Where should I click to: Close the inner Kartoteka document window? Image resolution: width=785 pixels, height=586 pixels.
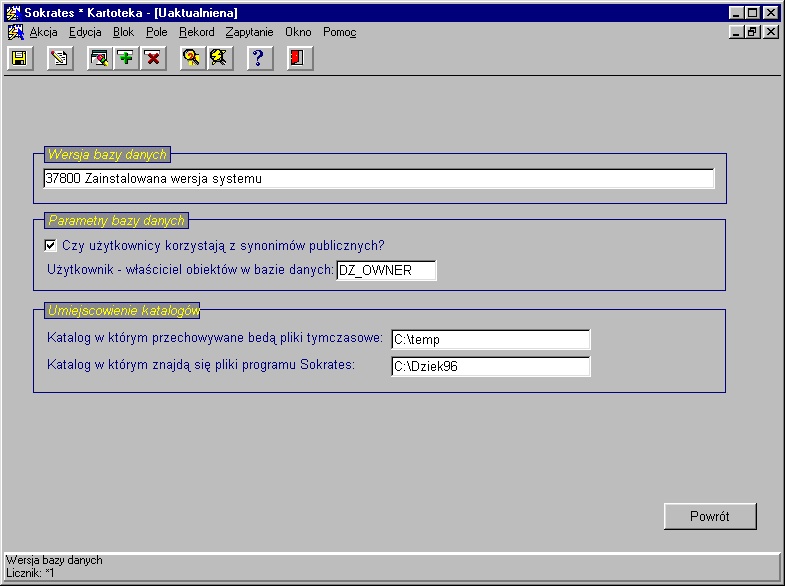(x=771, y=32)
